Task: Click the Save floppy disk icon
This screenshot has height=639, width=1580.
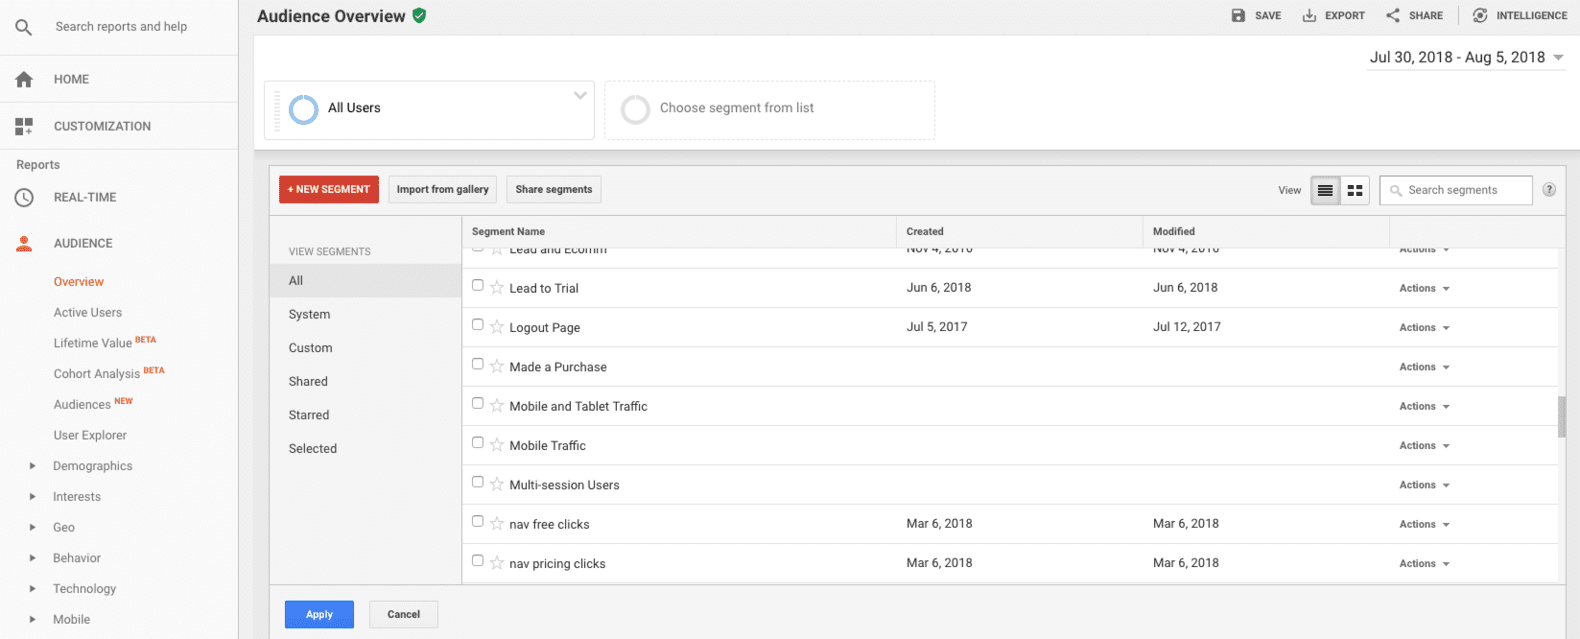Action: tap(1238, 15)
